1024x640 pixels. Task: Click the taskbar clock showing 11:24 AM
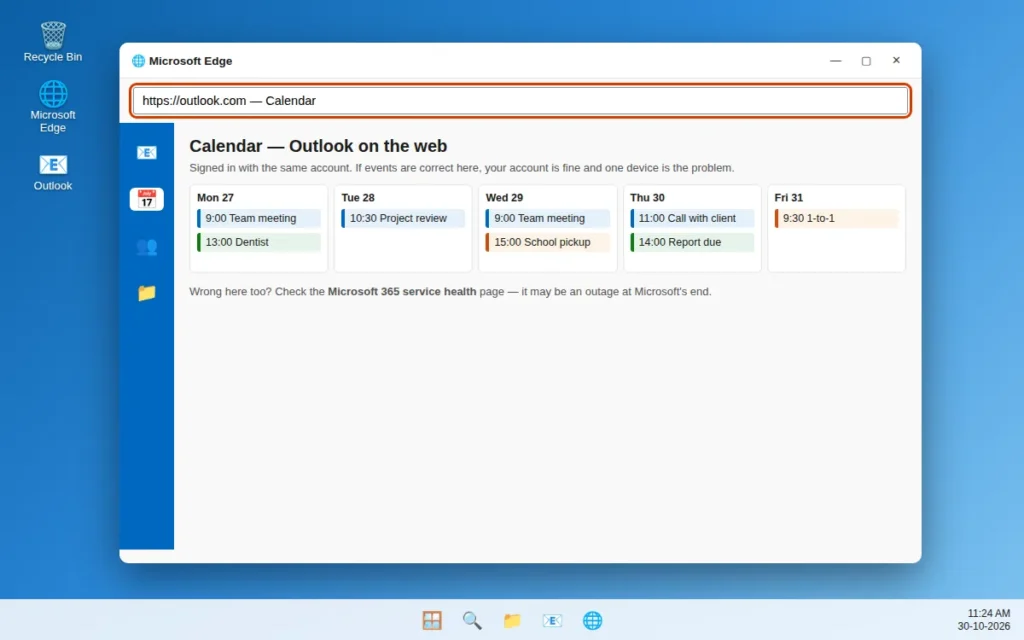[984, 620]
